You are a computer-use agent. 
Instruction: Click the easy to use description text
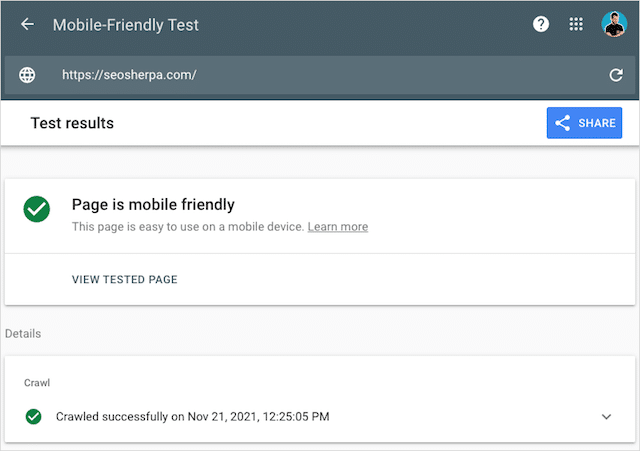[x=187, y=227]
